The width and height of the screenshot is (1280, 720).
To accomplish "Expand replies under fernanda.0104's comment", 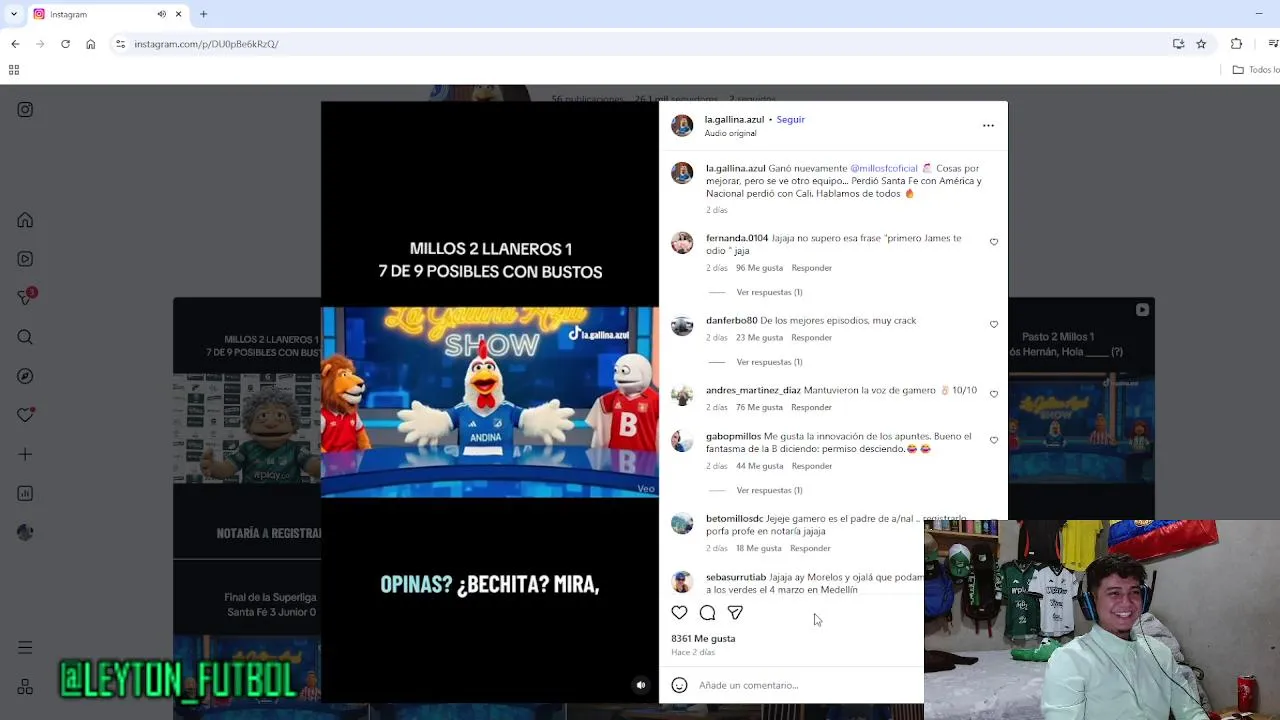I will point(769,292).
